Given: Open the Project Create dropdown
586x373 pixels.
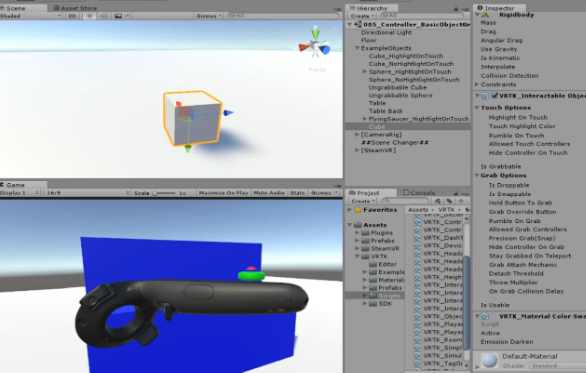Looking at the screenshot, I should [x=362, y=201].
